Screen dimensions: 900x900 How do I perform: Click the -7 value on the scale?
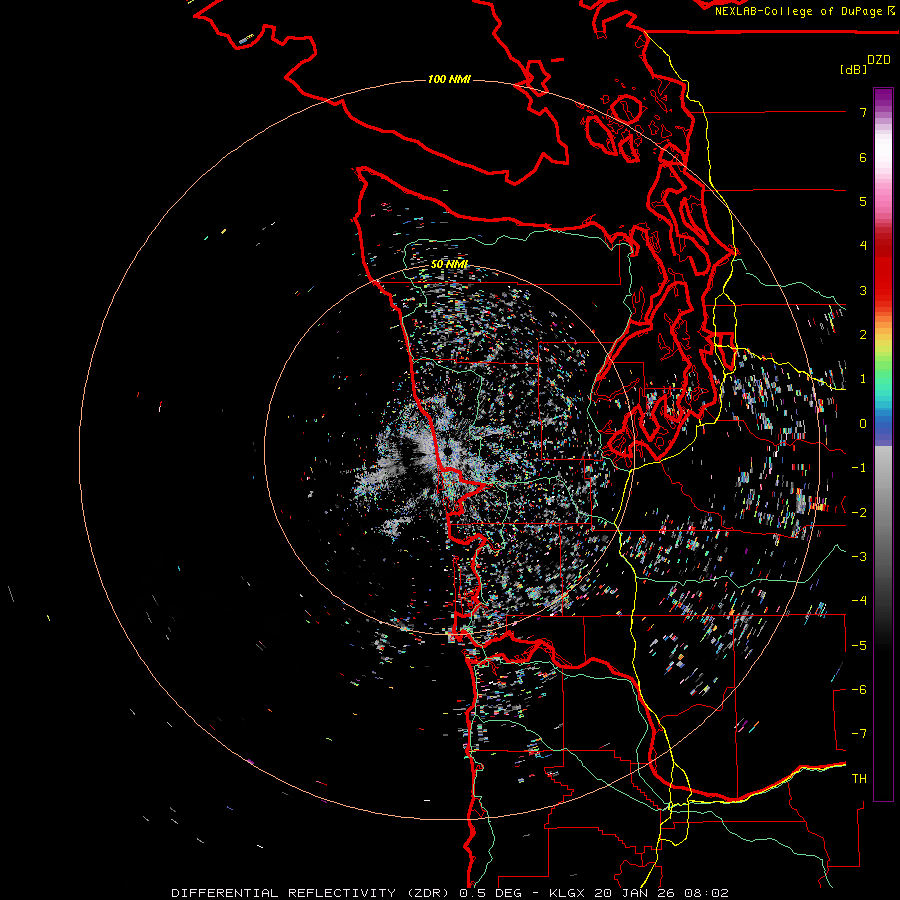coord(859,734)
